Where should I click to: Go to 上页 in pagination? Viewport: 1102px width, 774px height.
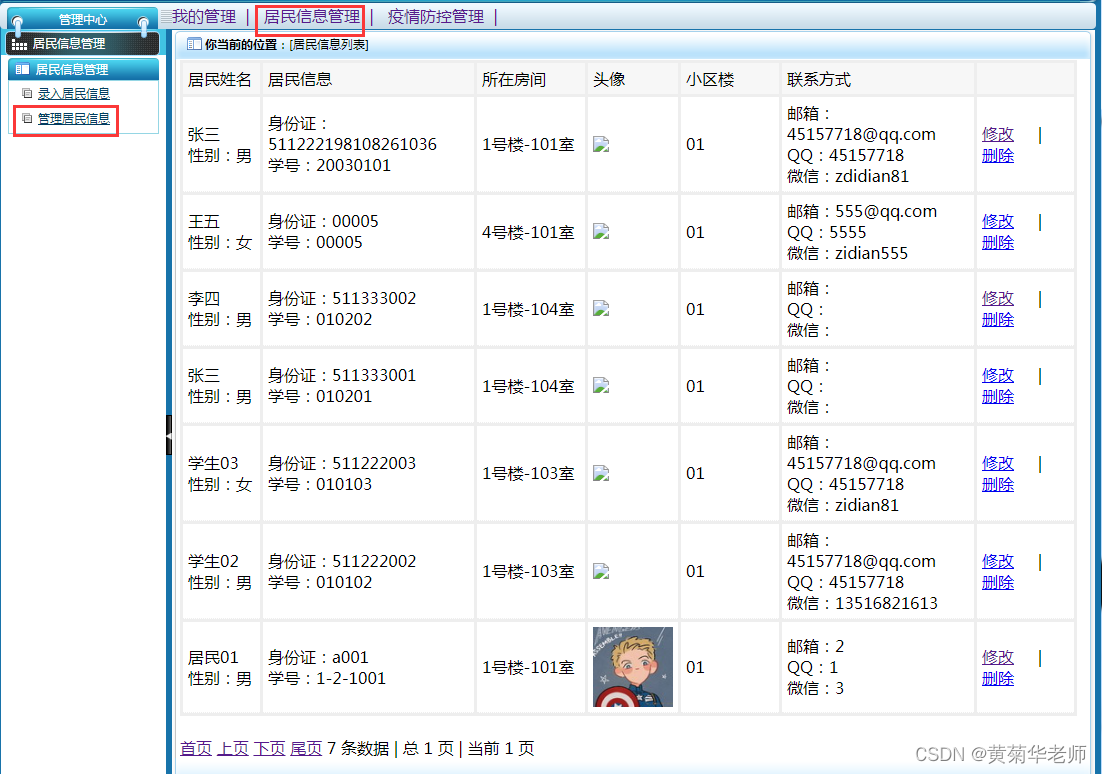[233, 749]
